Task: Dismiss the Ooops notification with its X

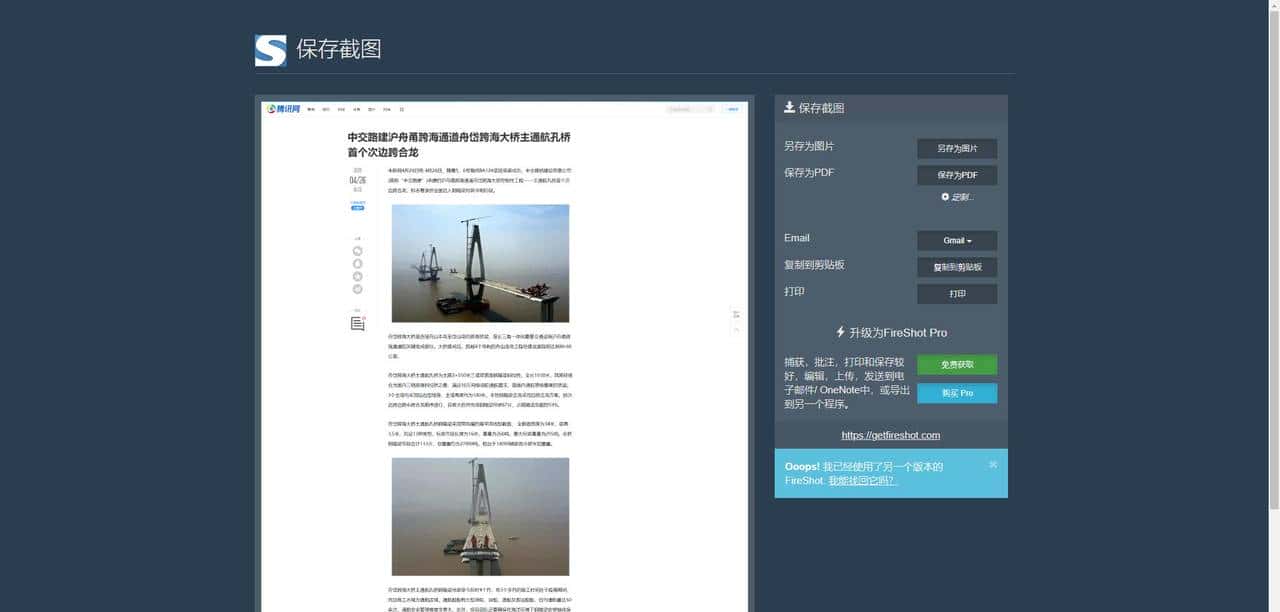Action: tap(992, 464)
